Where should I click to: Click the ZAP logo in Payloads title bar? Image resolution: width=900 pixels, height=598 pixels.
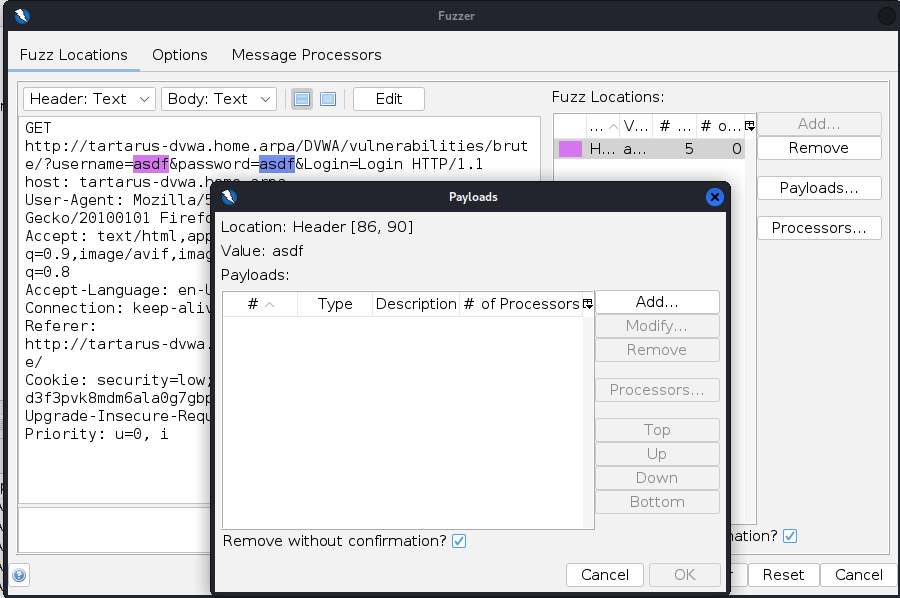[x=229, y=197]
